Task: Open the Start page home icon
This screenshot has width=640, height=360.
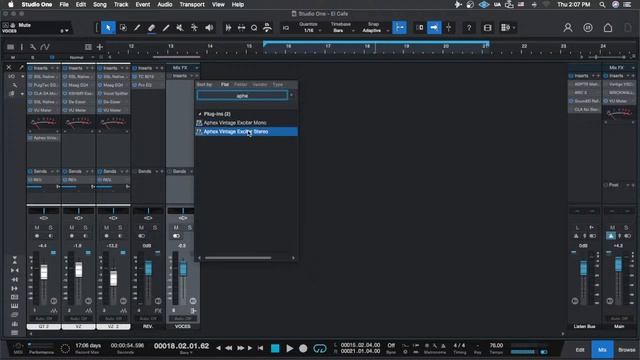Action: tap(608, 28)
